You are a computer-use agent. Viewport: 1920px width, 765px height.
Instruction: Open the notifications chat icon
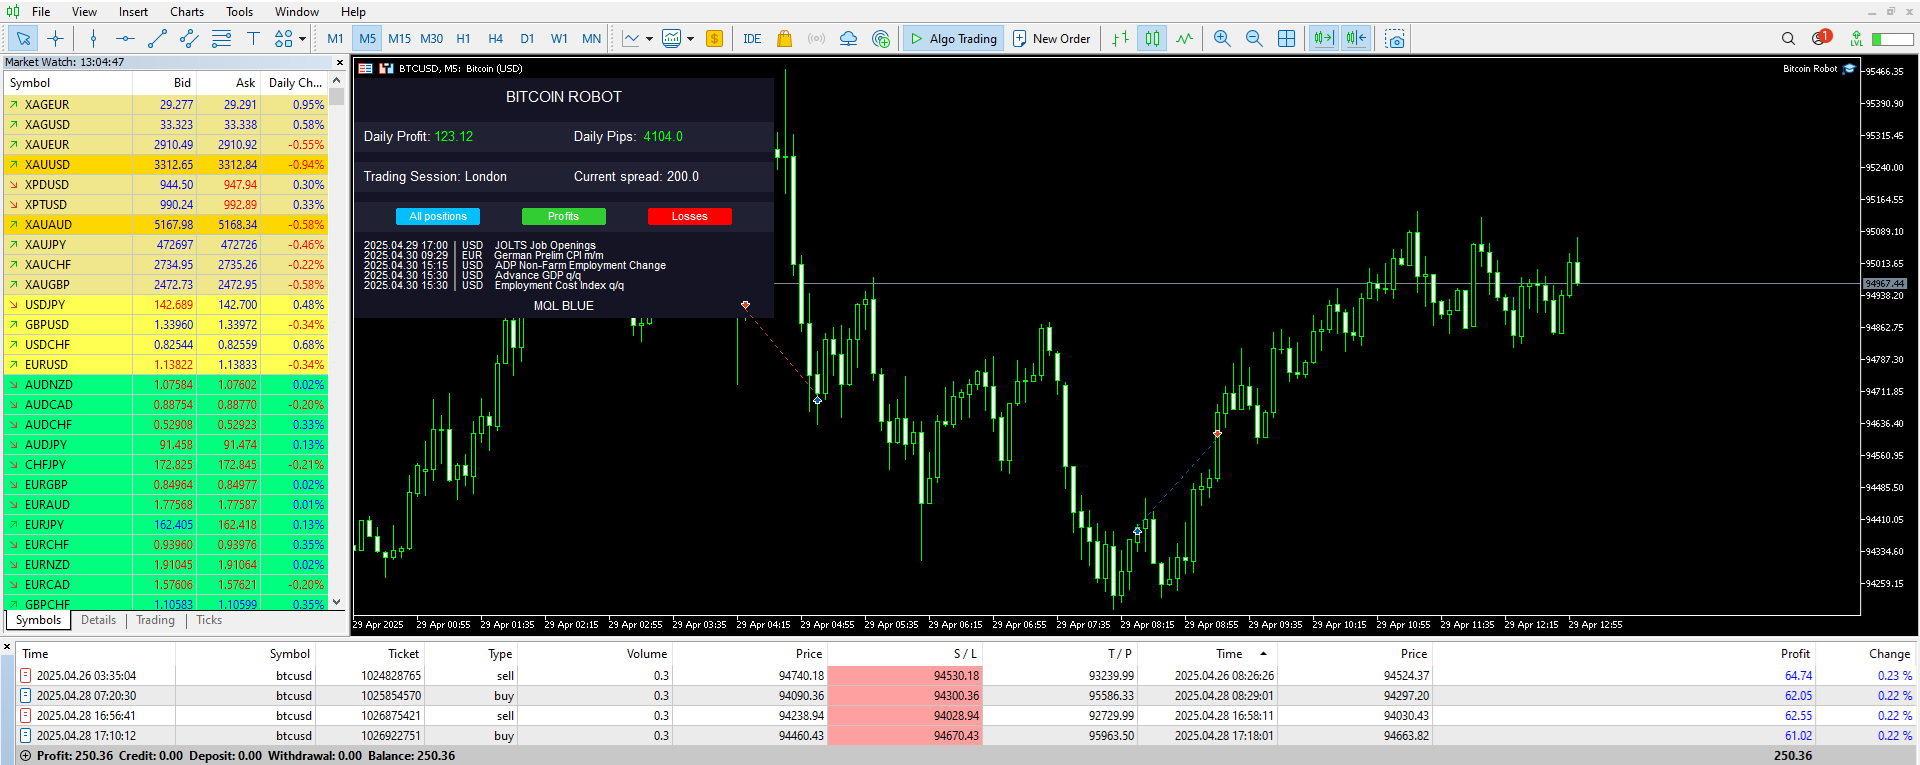[1820, 38]
